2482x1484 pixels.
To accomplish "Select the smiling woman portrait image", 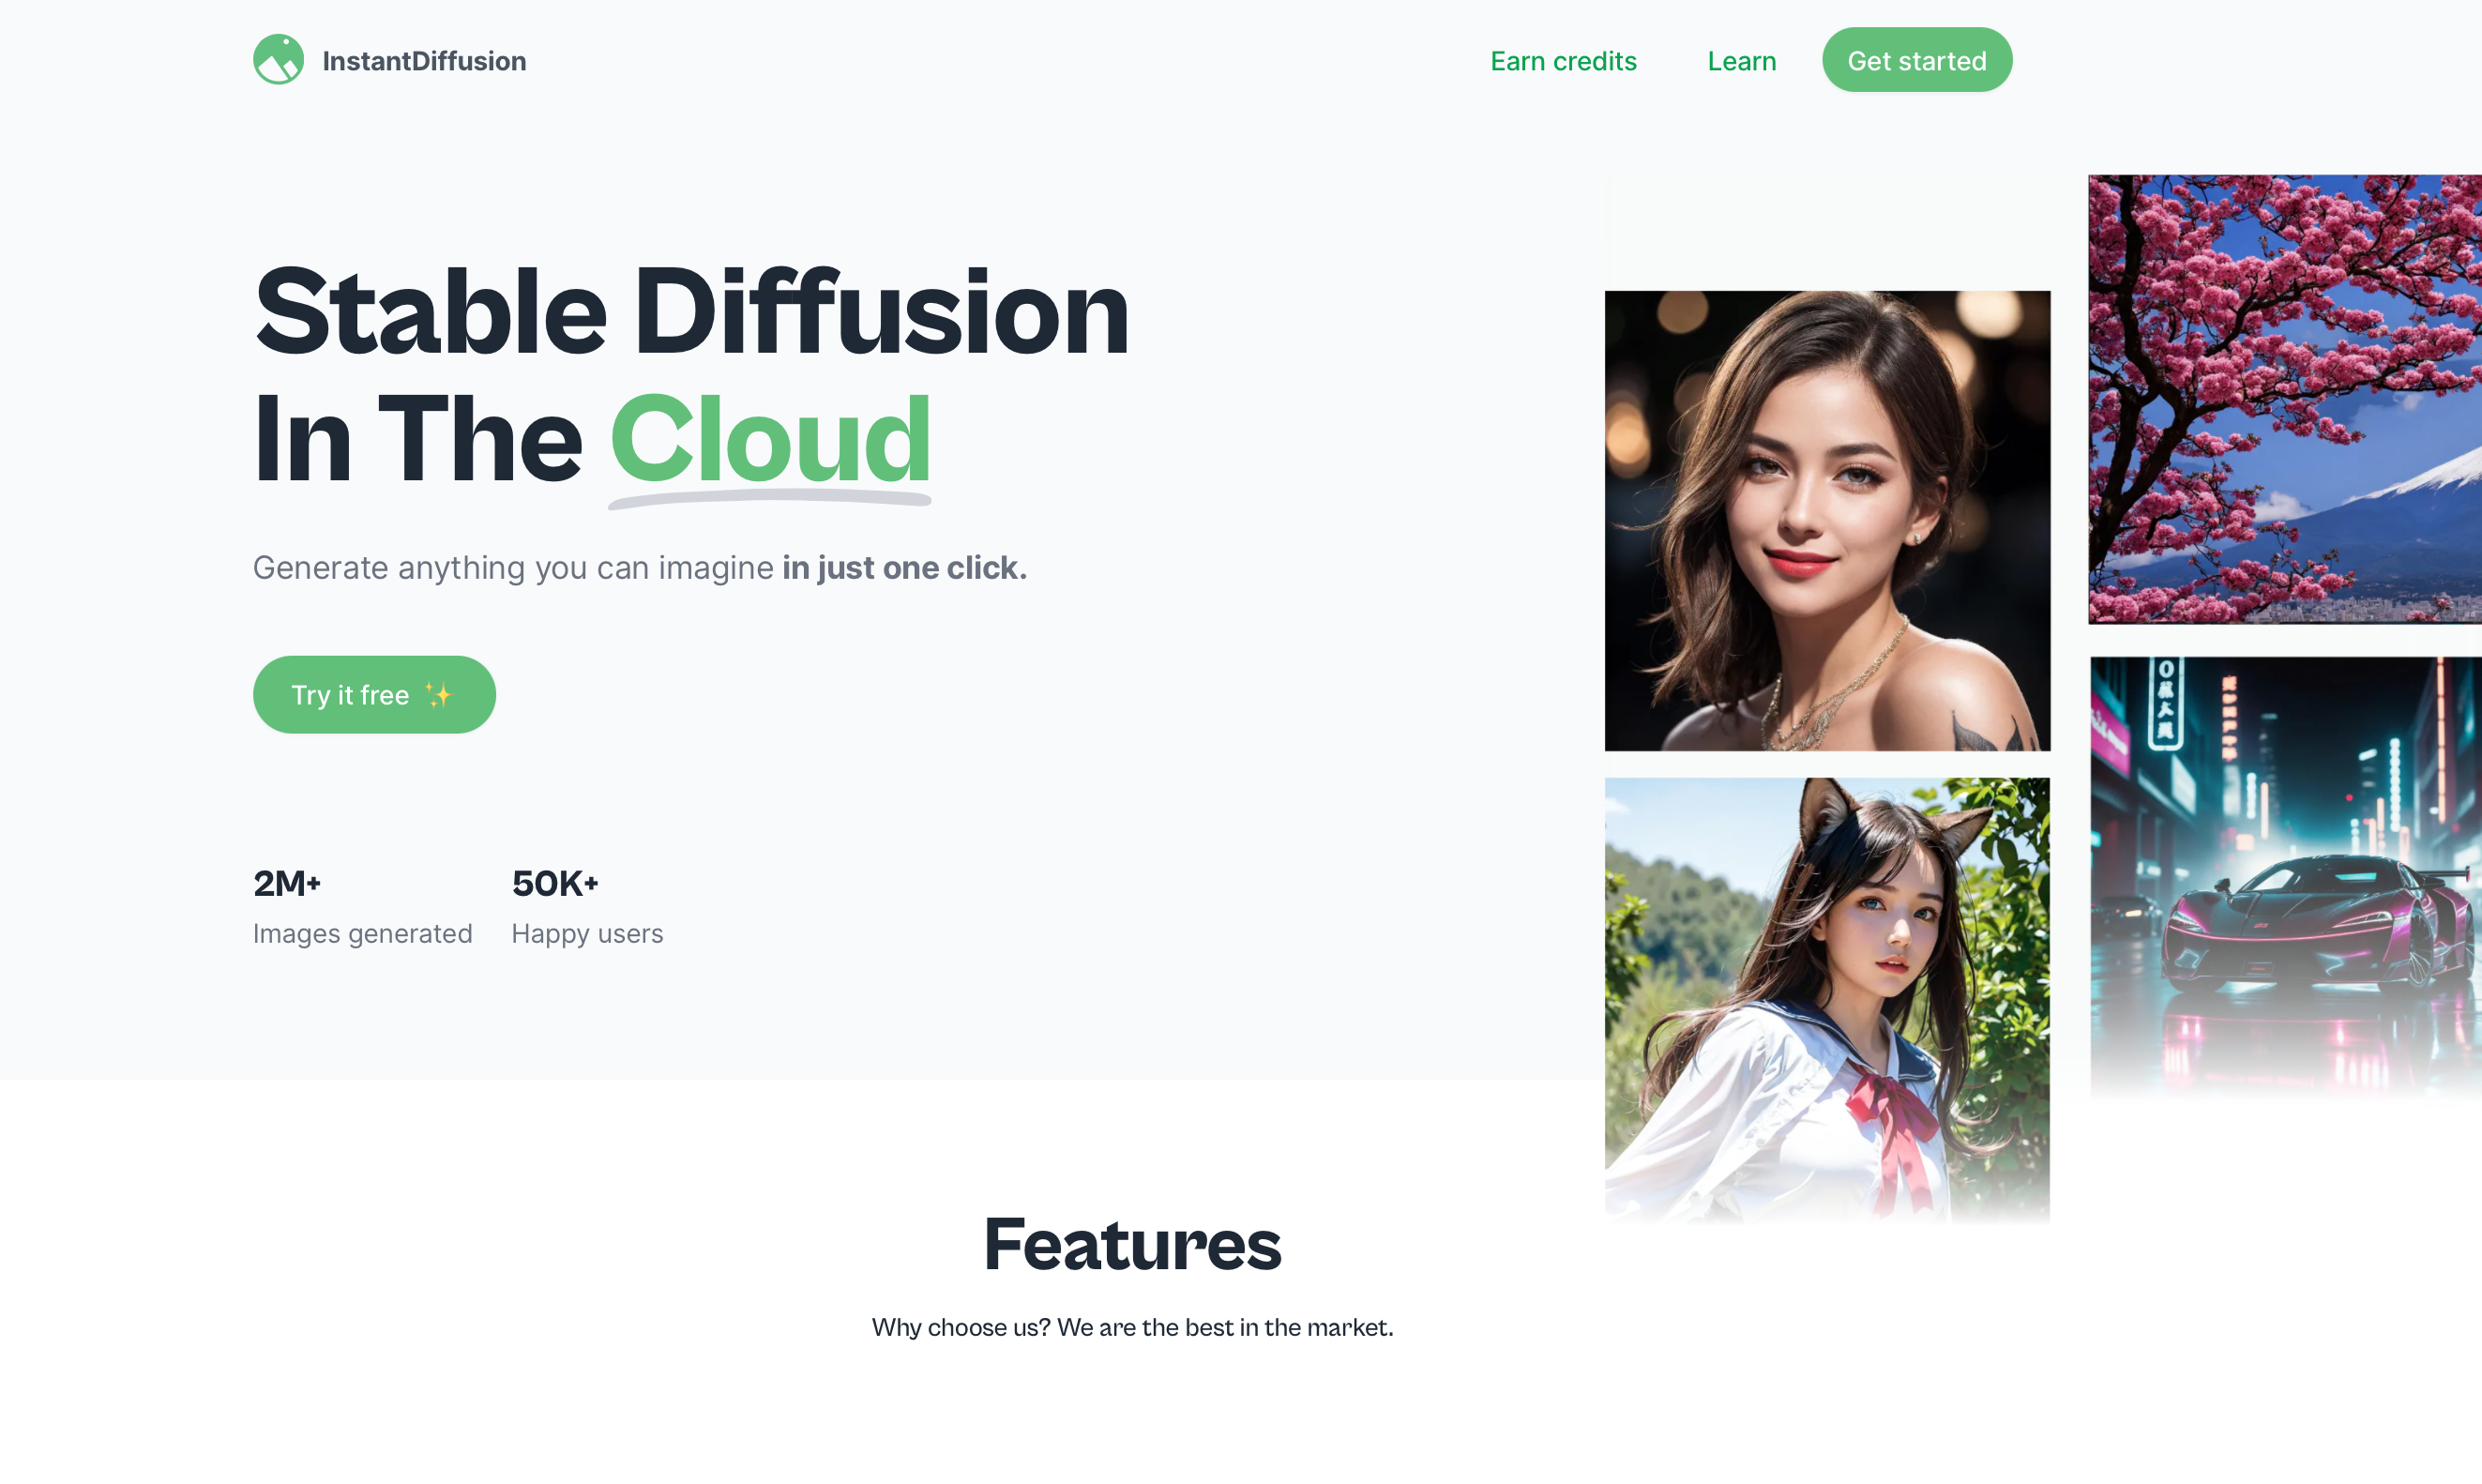I will pos(1826,520).
